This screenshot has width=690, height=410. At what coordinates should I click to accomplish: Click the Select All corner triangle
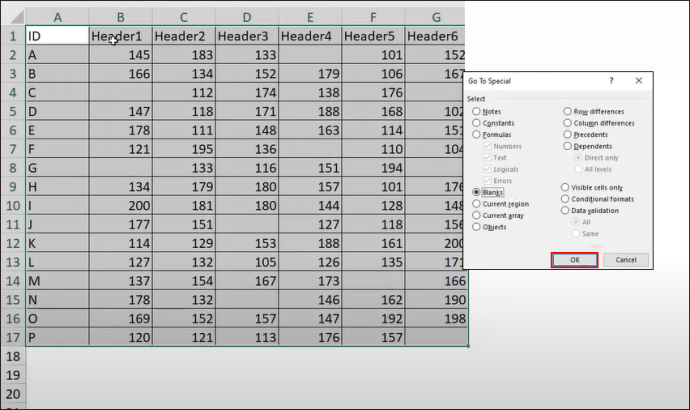click(x=17, y=17)
